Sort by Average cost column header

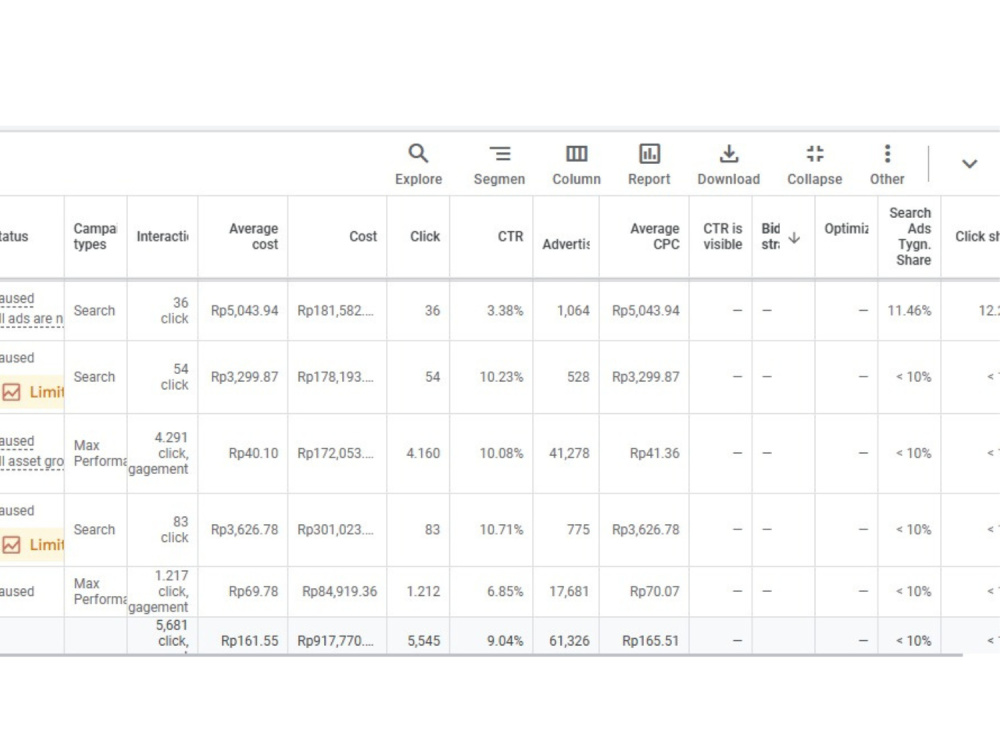253,237
